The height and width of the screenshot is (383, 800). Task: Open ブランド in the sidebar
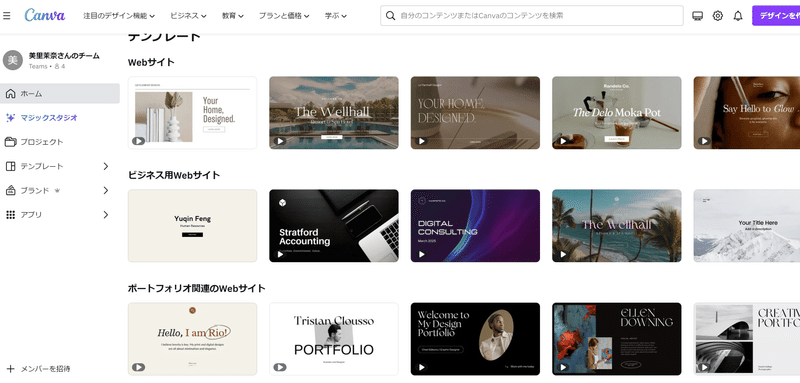(60, 191)
